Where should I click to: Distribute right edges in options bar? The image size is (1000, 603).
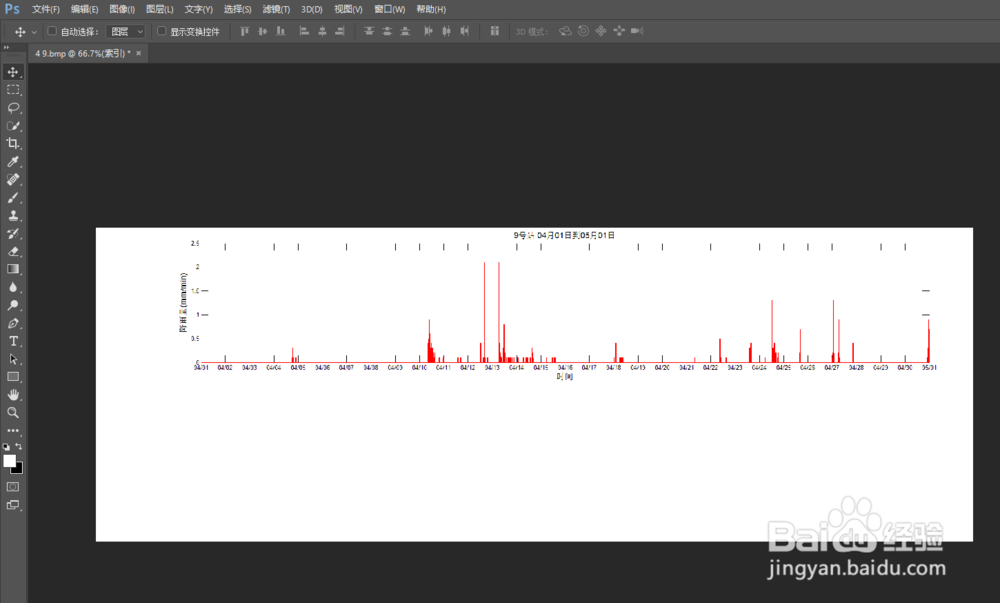click(464, 31)
